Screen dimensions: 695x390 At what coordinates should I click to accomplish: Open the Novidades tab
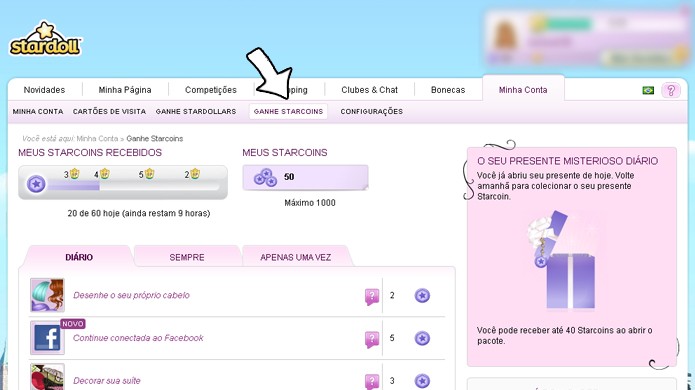click(x=44, y=90)
